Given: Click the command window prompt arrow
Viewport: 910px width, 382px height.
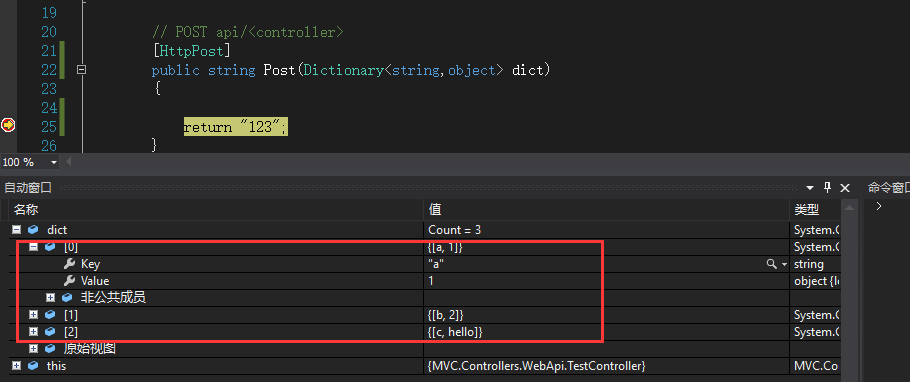Looking at the screenshot, I should coord(879,206).
